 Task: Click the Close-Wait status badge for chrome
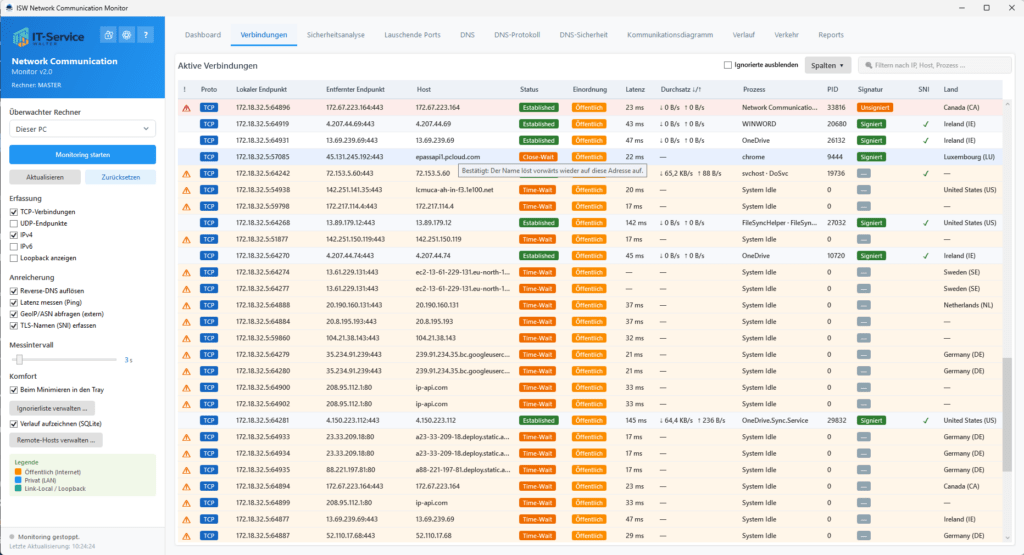[x=538, y=157]
